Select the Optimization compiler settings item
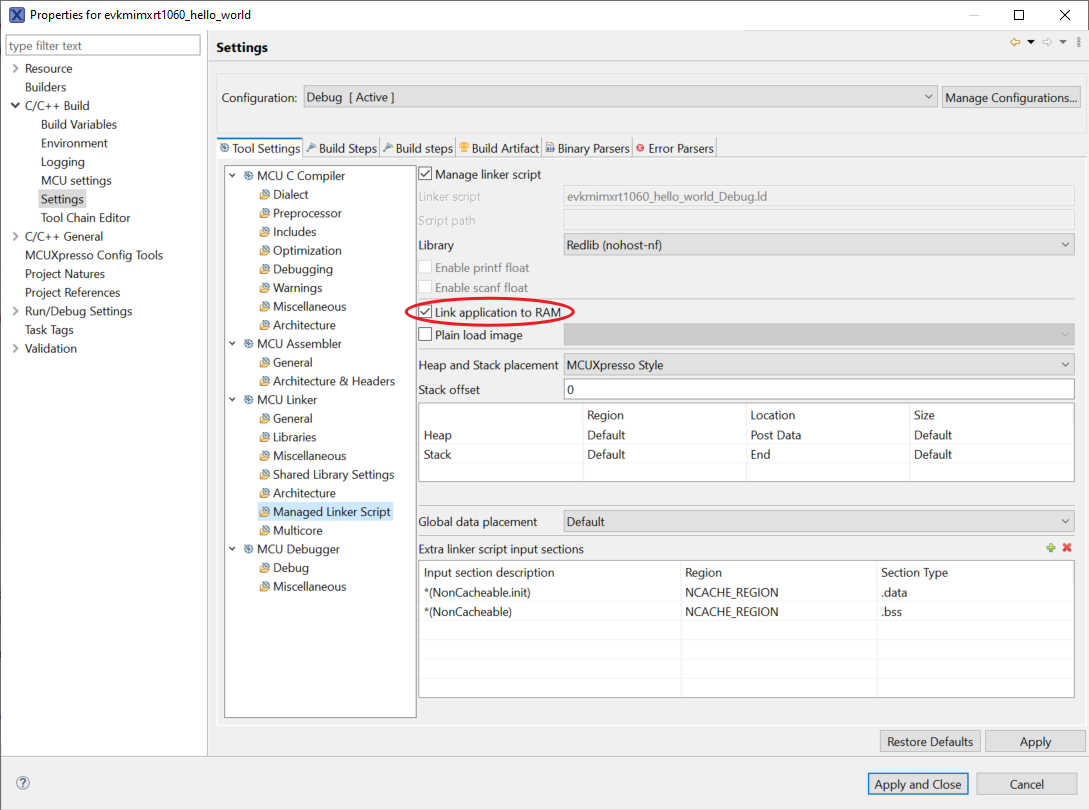This screenshot has height=810, width=1089. pyautogui.click(x=307, y=250)
